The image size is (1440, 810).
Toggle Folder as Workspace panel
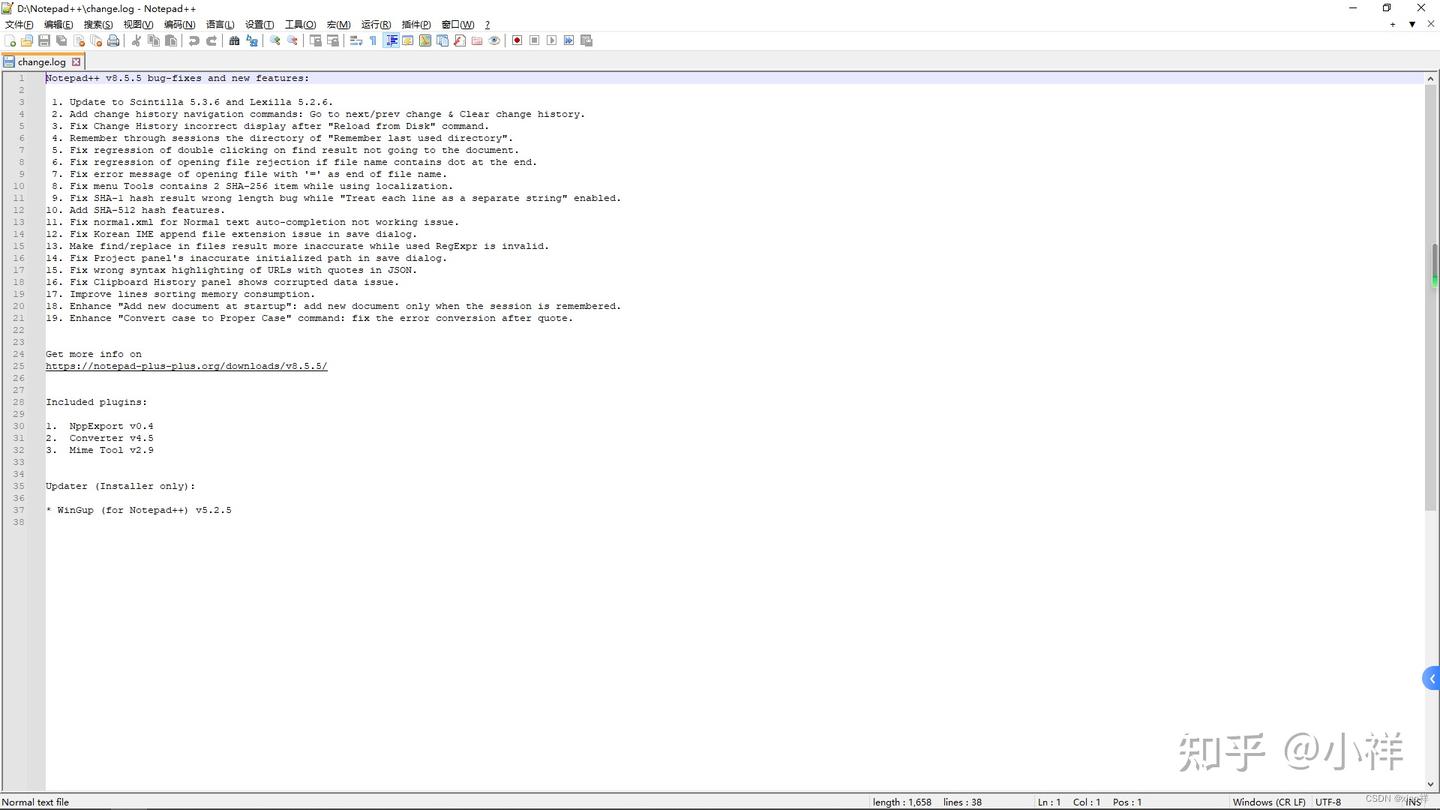tap(477, 41)
